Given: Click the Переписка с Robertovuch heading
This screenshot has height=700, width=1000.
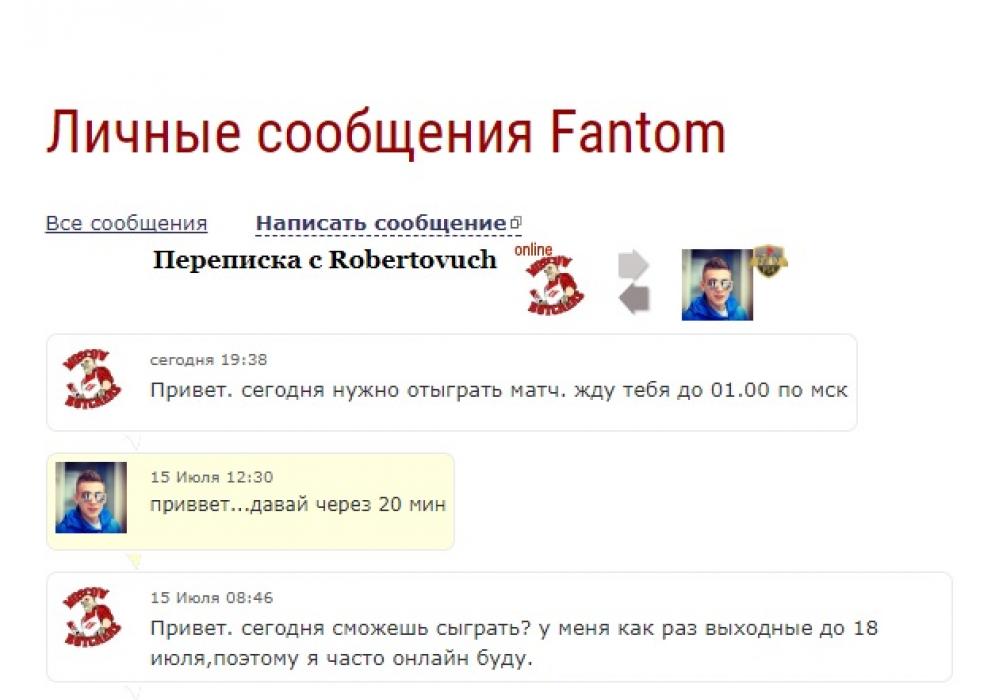Looking at the screenshot, I should (x=325, y=260).
